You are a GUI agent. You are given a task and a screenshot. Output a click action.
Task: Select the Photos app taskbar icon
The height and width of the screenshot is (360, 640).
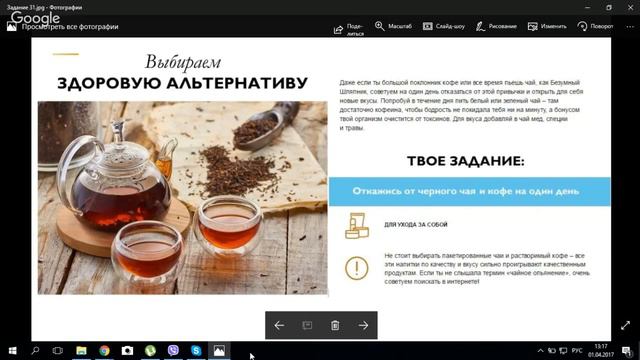(219, 351)
